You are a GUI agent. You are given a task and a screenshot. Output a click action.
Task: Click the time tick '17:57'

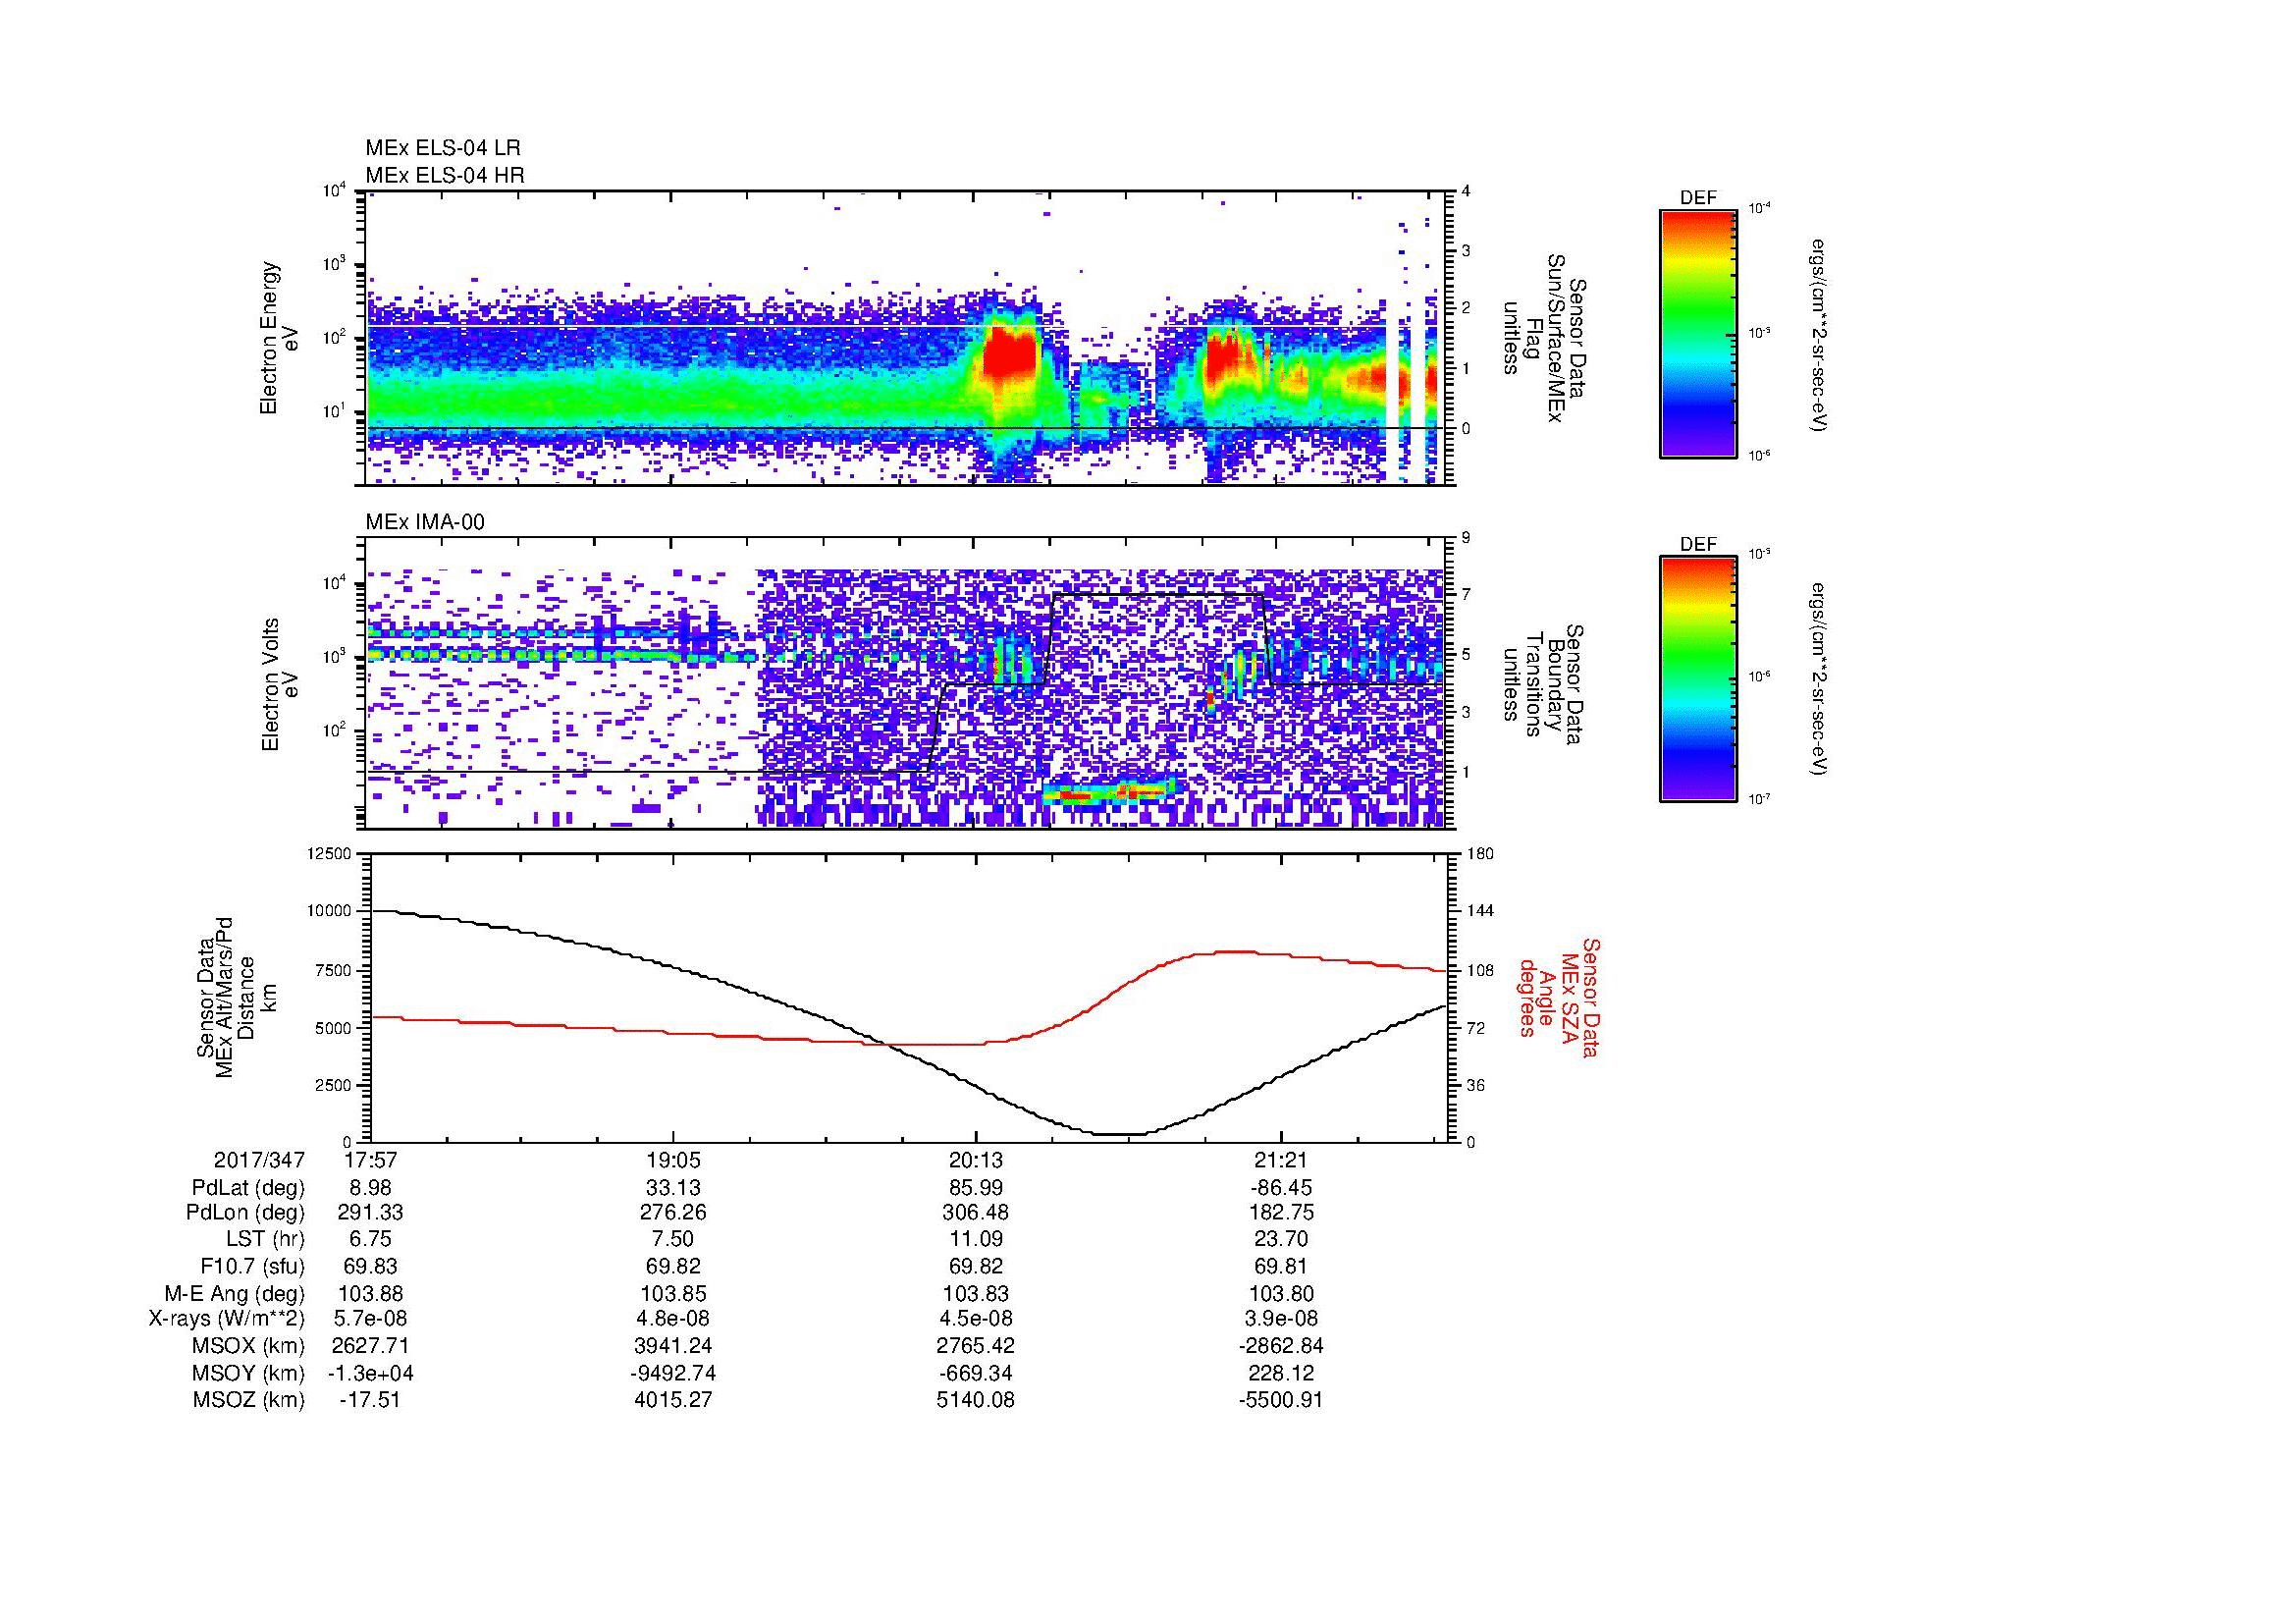pyautogui.click(x=371, y=1160)
